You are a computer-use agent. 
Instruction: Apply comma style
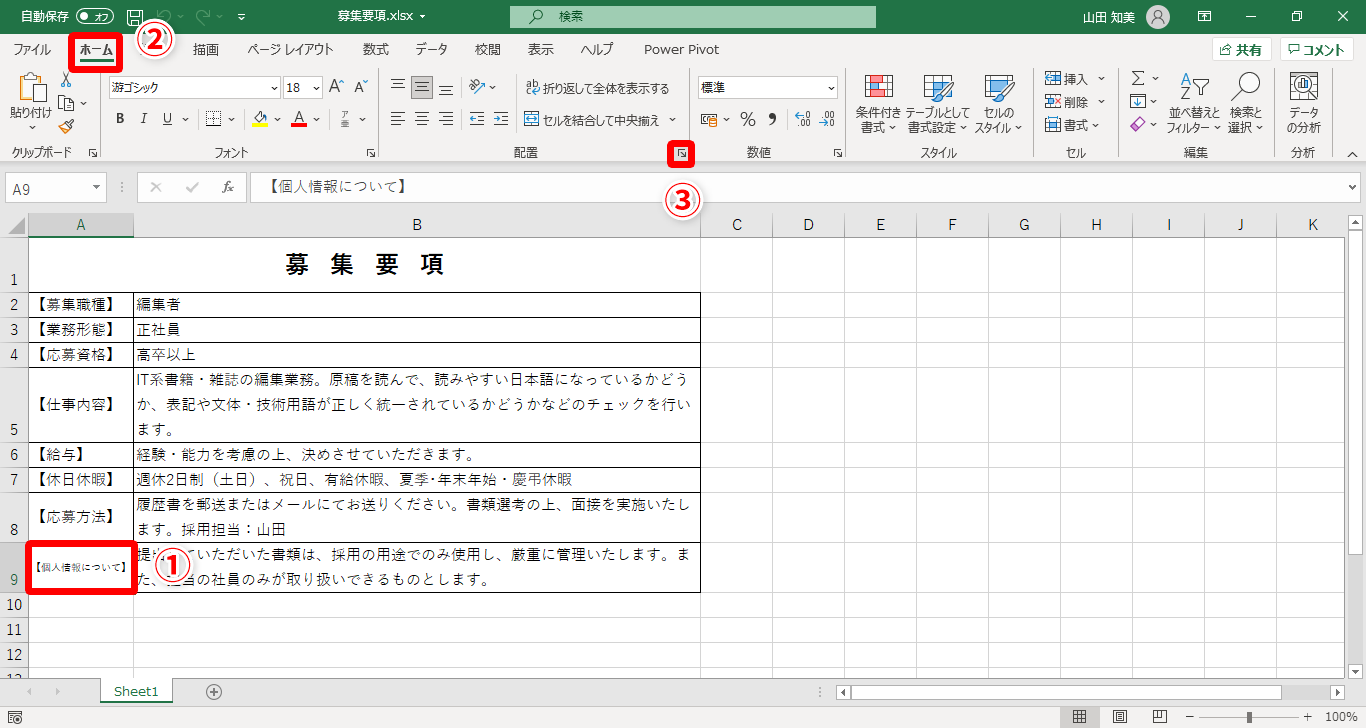coord(772,120)
